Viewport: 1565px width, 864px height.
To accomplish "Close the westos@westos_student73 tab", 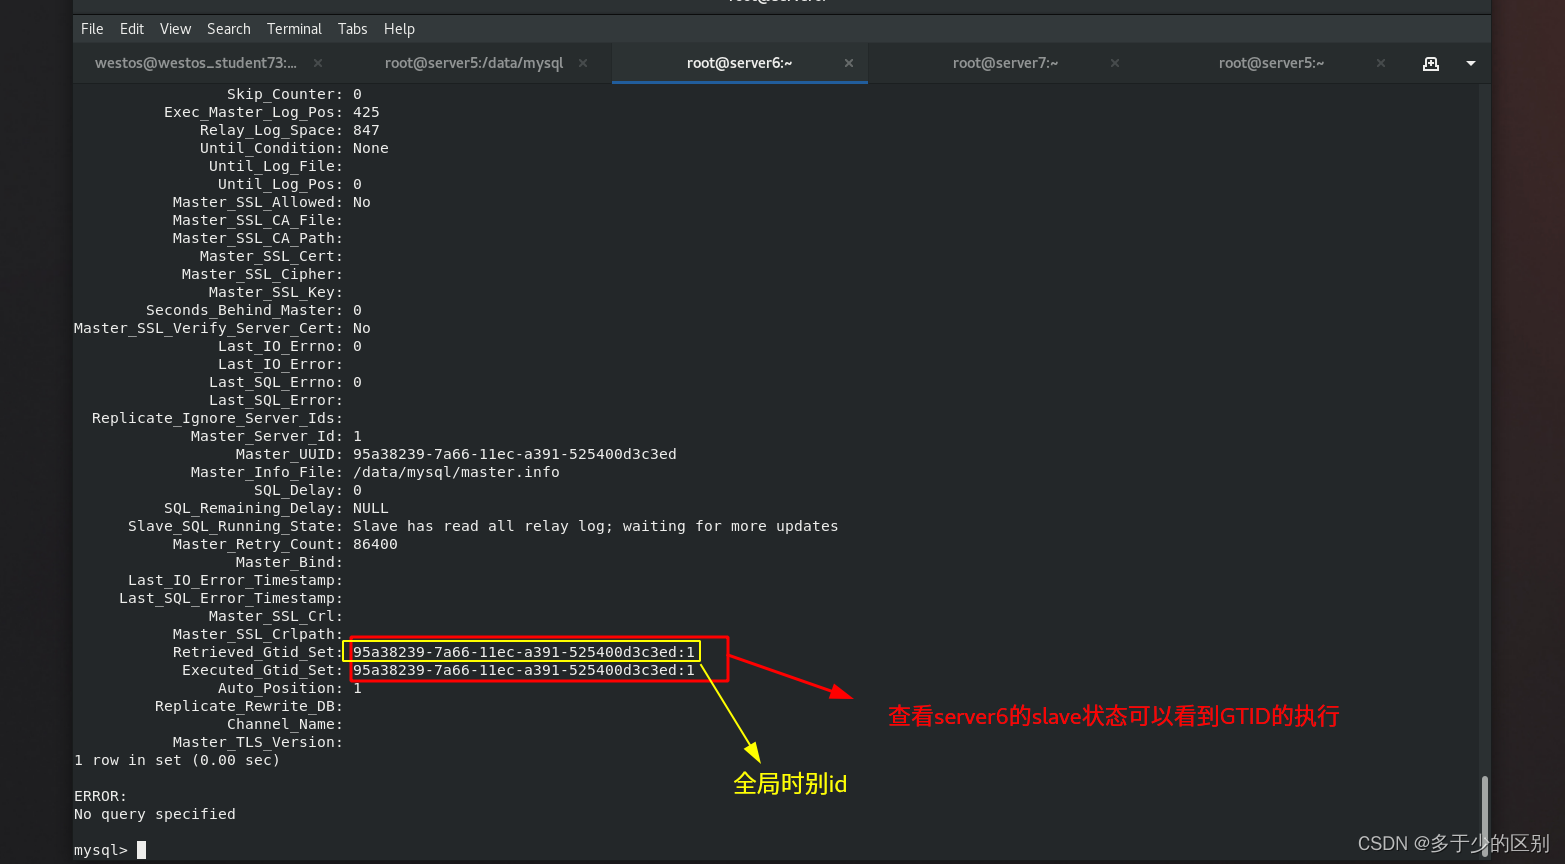I will pyautogui.click(x=318, y=63).
